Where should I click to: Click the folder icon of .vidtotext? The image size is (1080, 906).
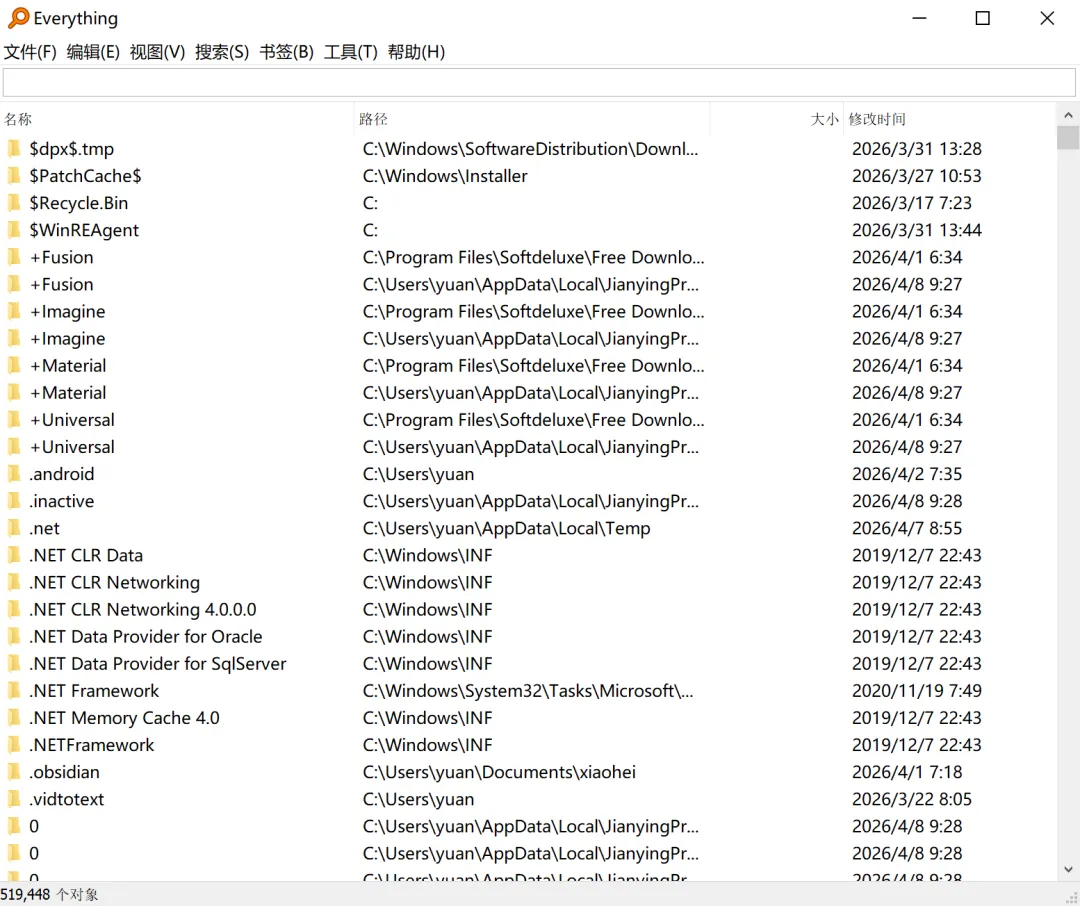coord(14,799)
